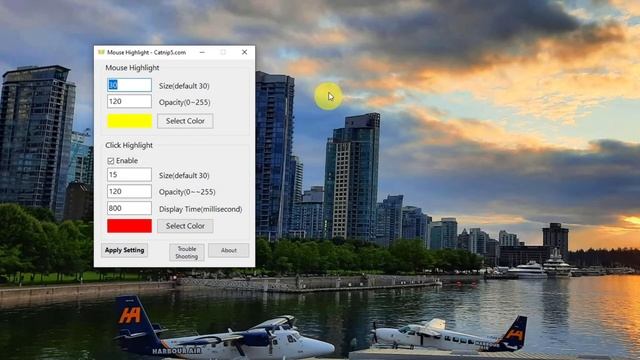Toggle the Click Highlight Enable checkbox
This screenshot has width=640, height=360.
[111, 161]
